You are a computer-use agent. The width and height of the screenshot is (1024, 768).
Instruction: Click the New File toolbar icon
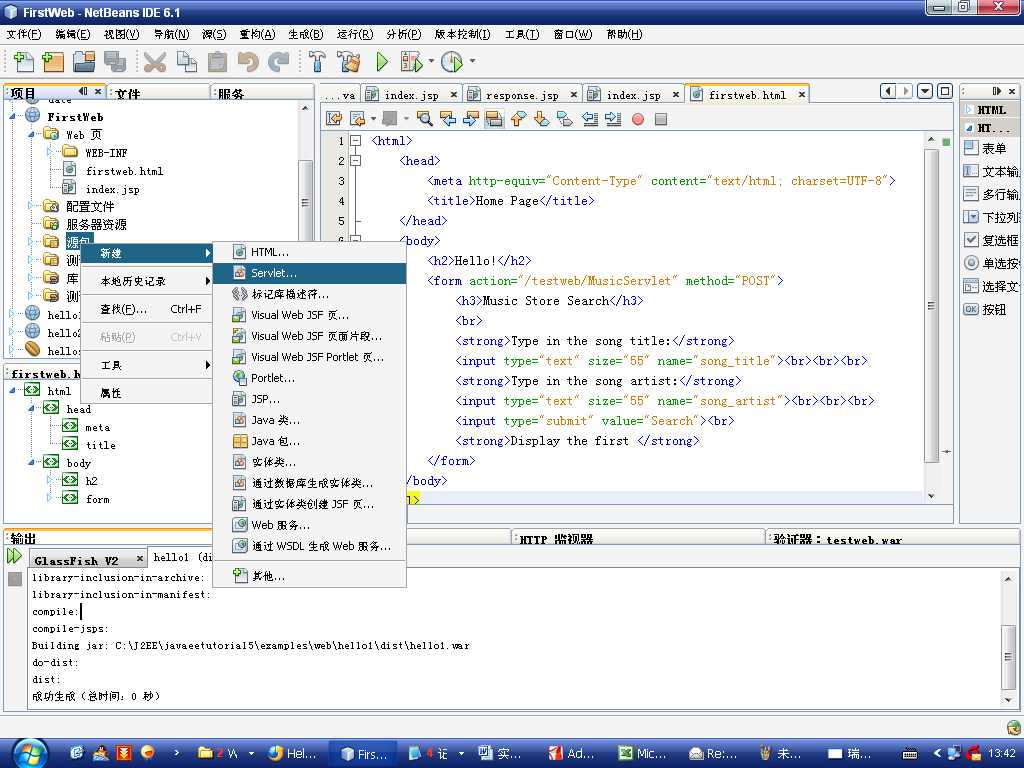(23, 62)
